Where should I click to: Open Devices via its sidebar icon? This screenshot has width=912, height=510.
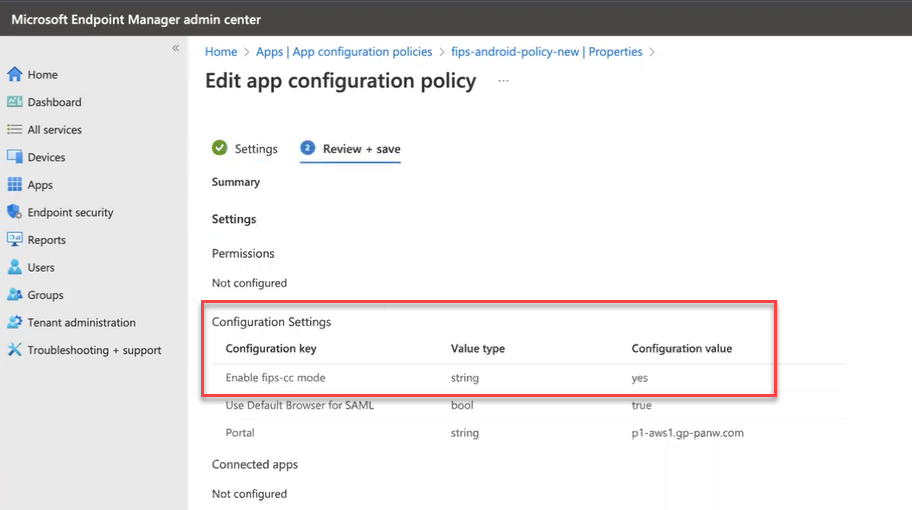pos(14,157)
